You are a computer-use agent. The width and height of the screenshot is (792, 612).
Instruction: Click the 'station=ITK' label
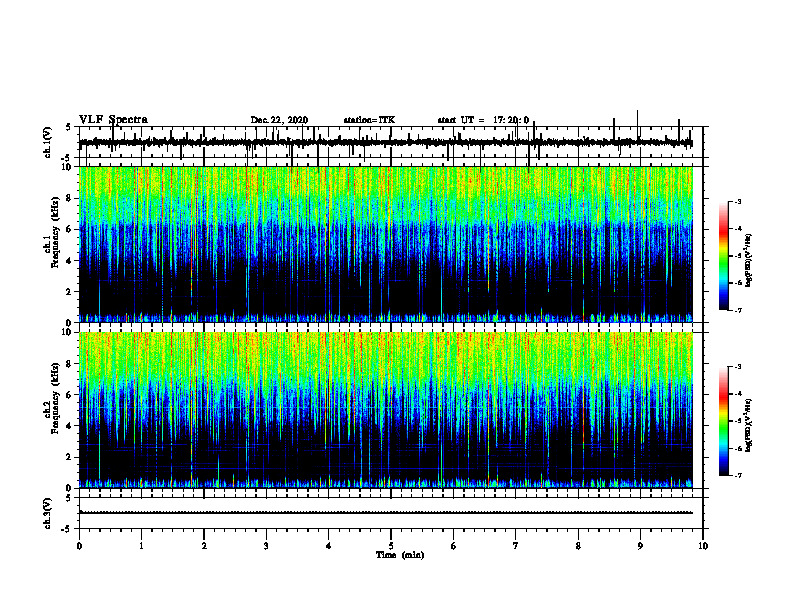tap(369, 120)
